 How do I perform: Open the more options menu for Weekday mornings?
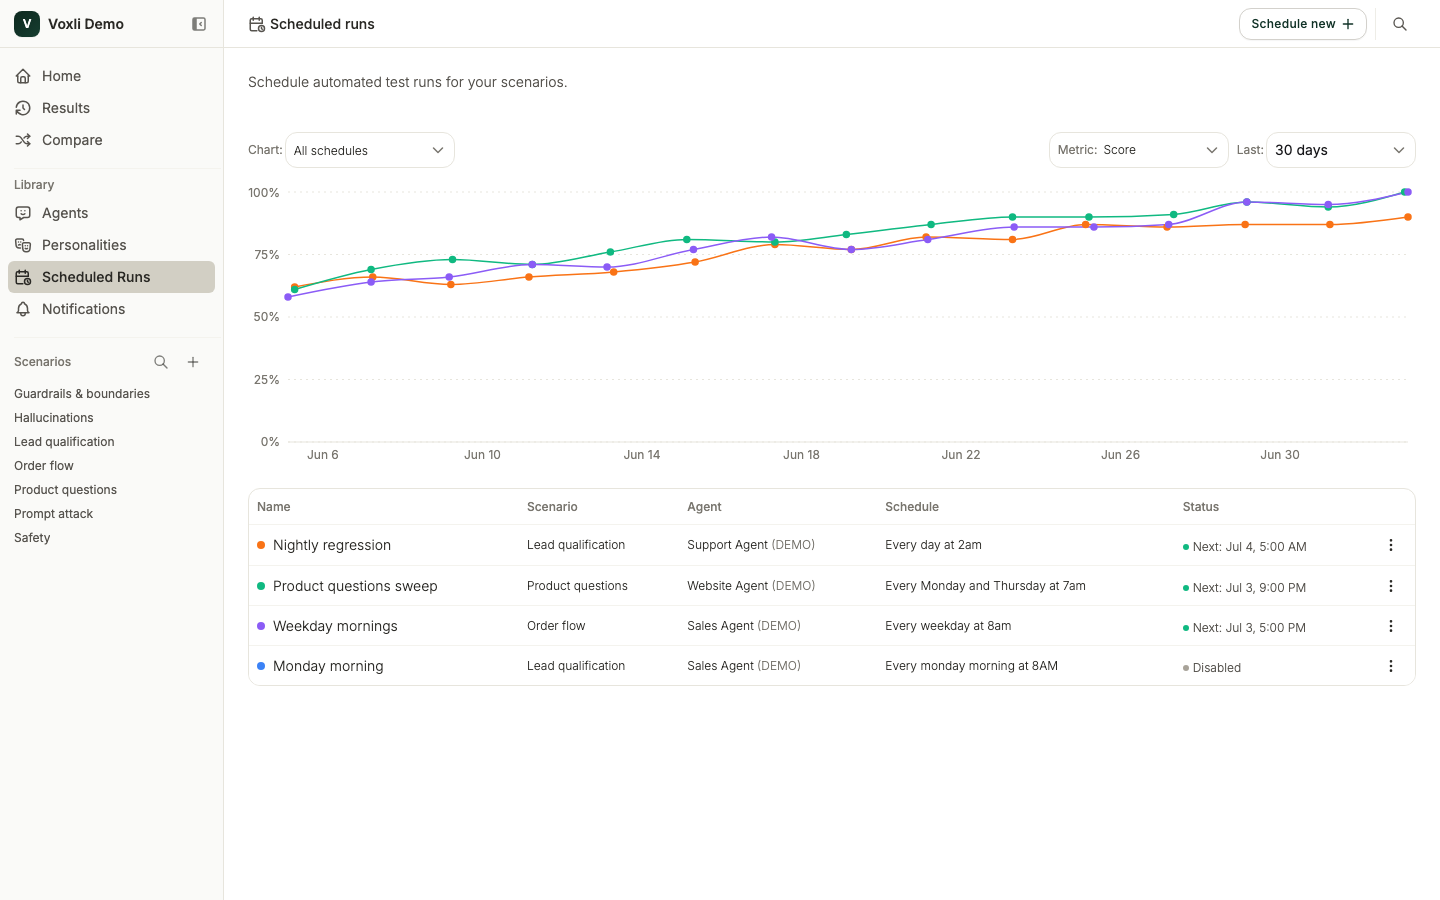(1390, 626)
